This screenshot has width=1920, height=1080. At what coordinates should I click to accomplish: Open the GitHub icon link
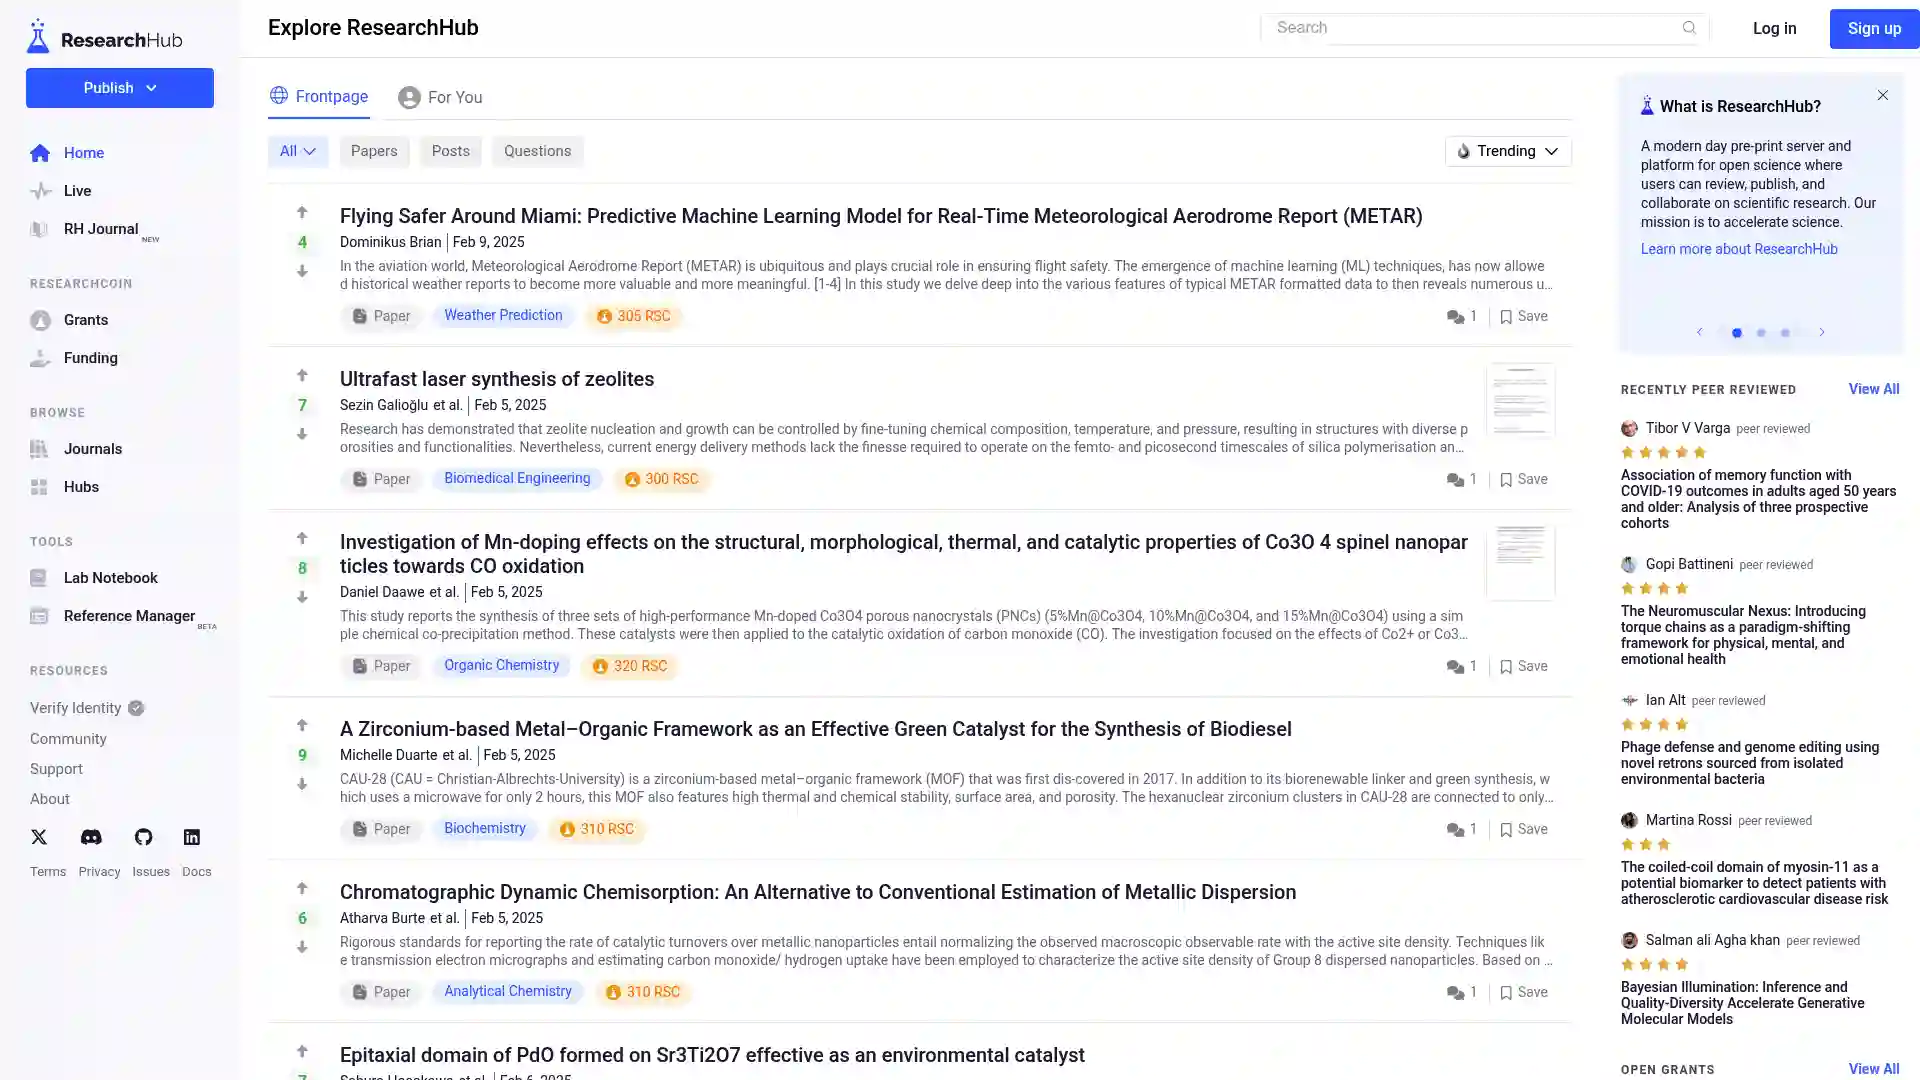143,837
